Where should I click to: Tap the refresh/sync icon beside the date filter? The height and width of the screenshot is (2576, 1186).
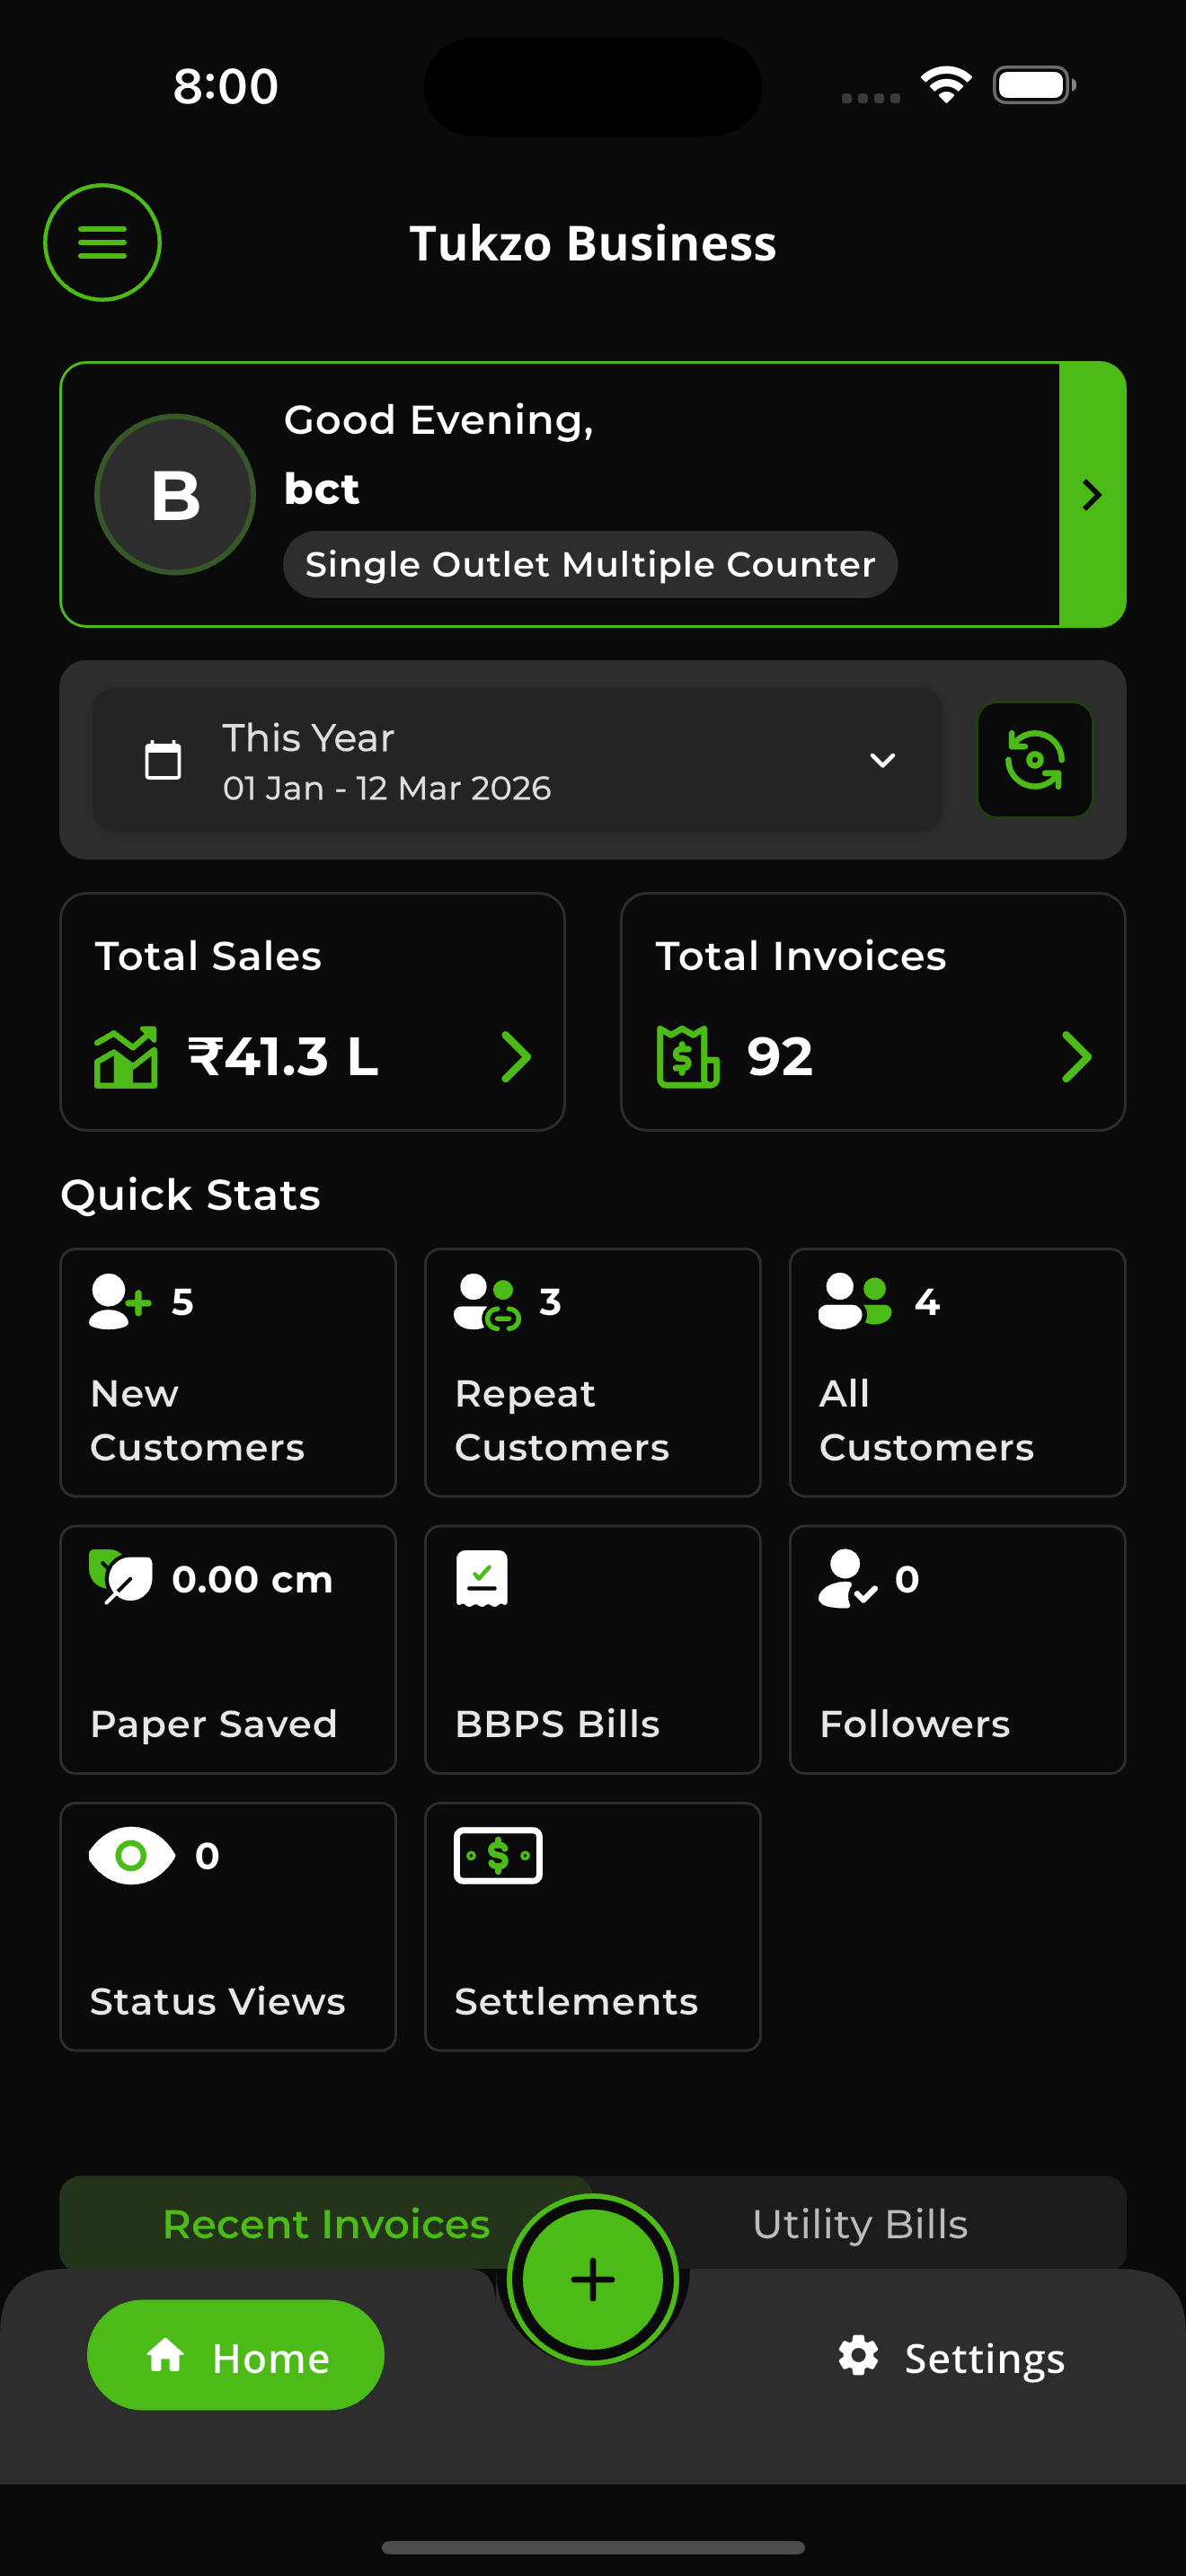(x=1035, y=760)
